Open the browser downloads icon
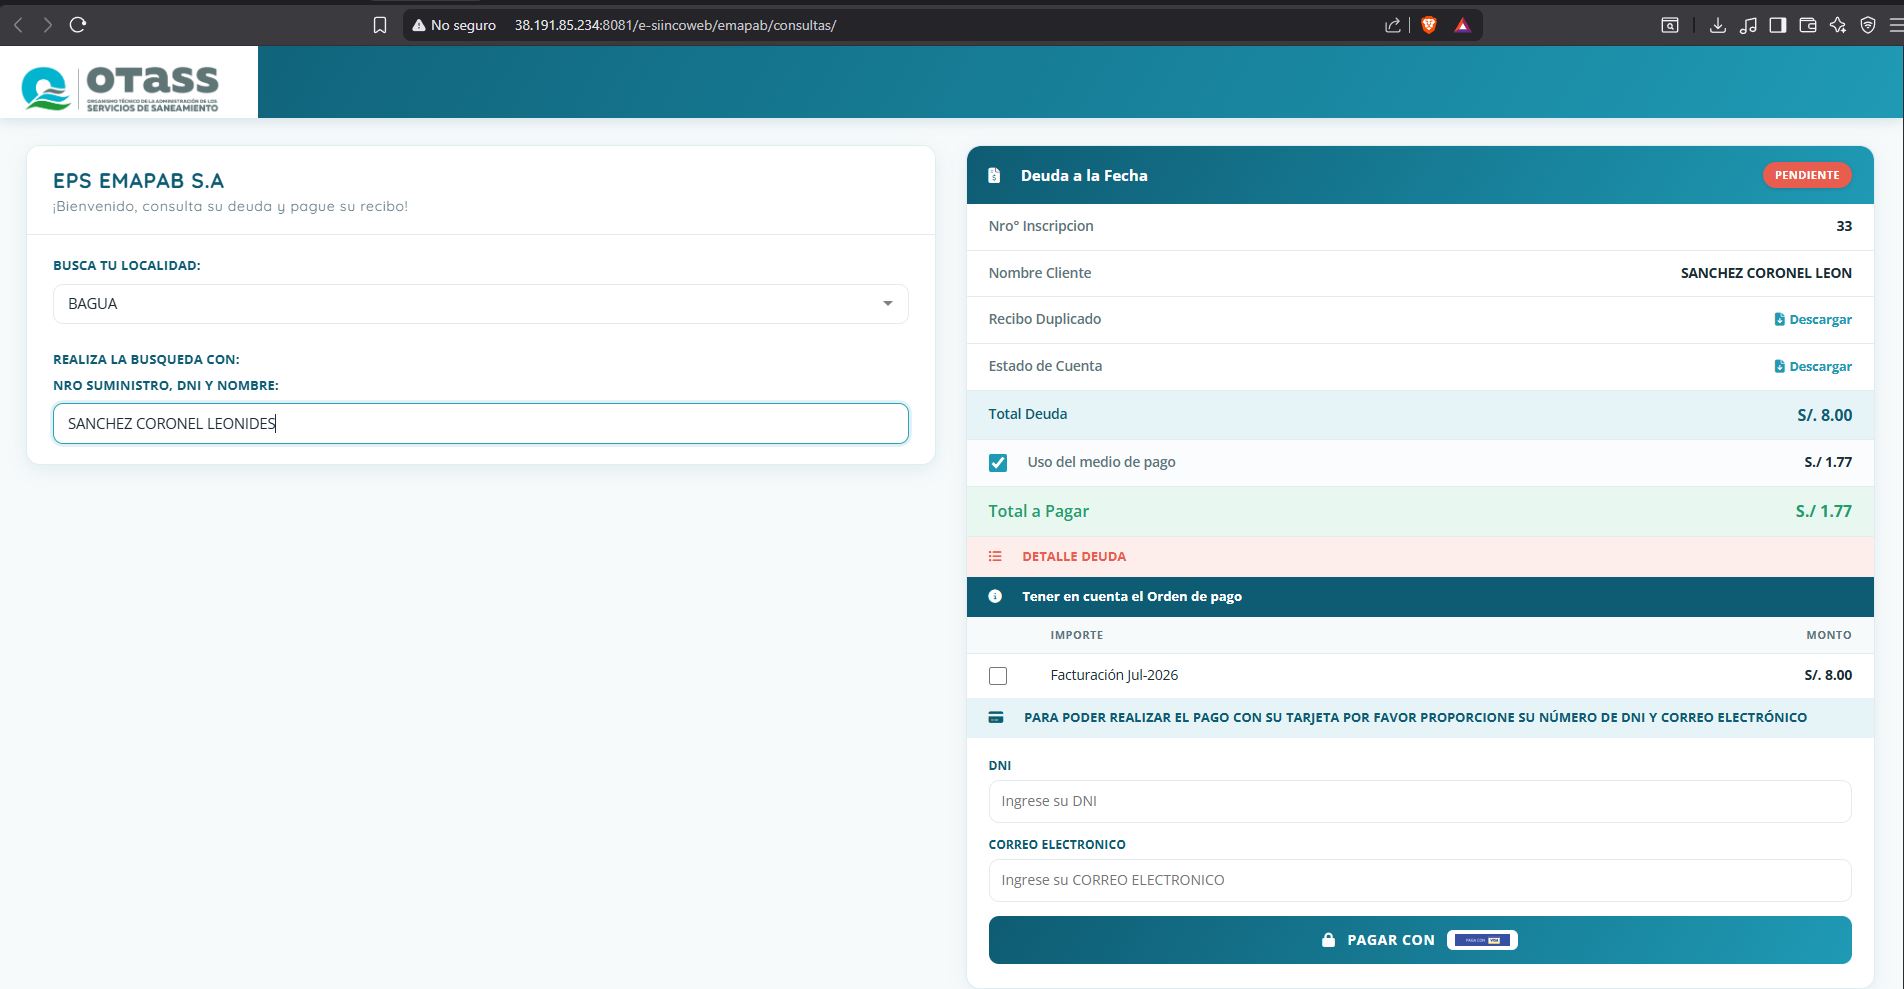 click(1717, 25)
